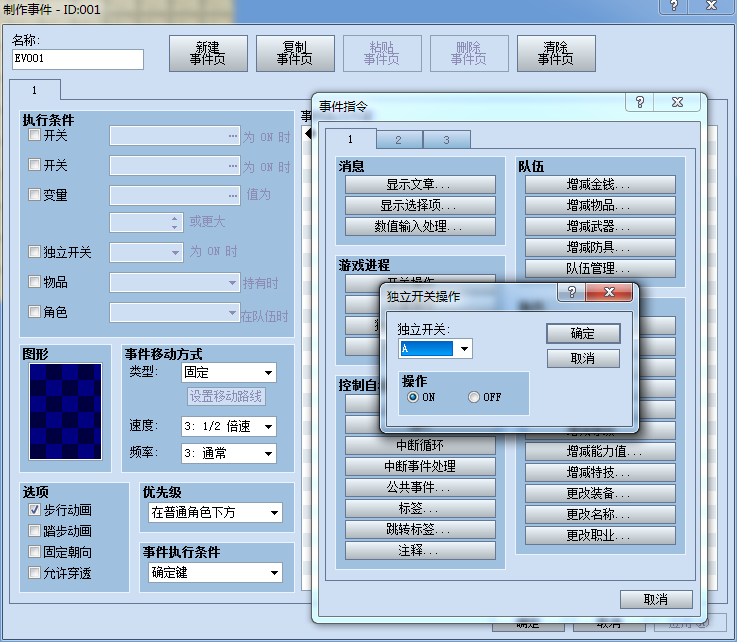
Task: Toggle the 变量 condition checkbox
Action: coord(34,195)
